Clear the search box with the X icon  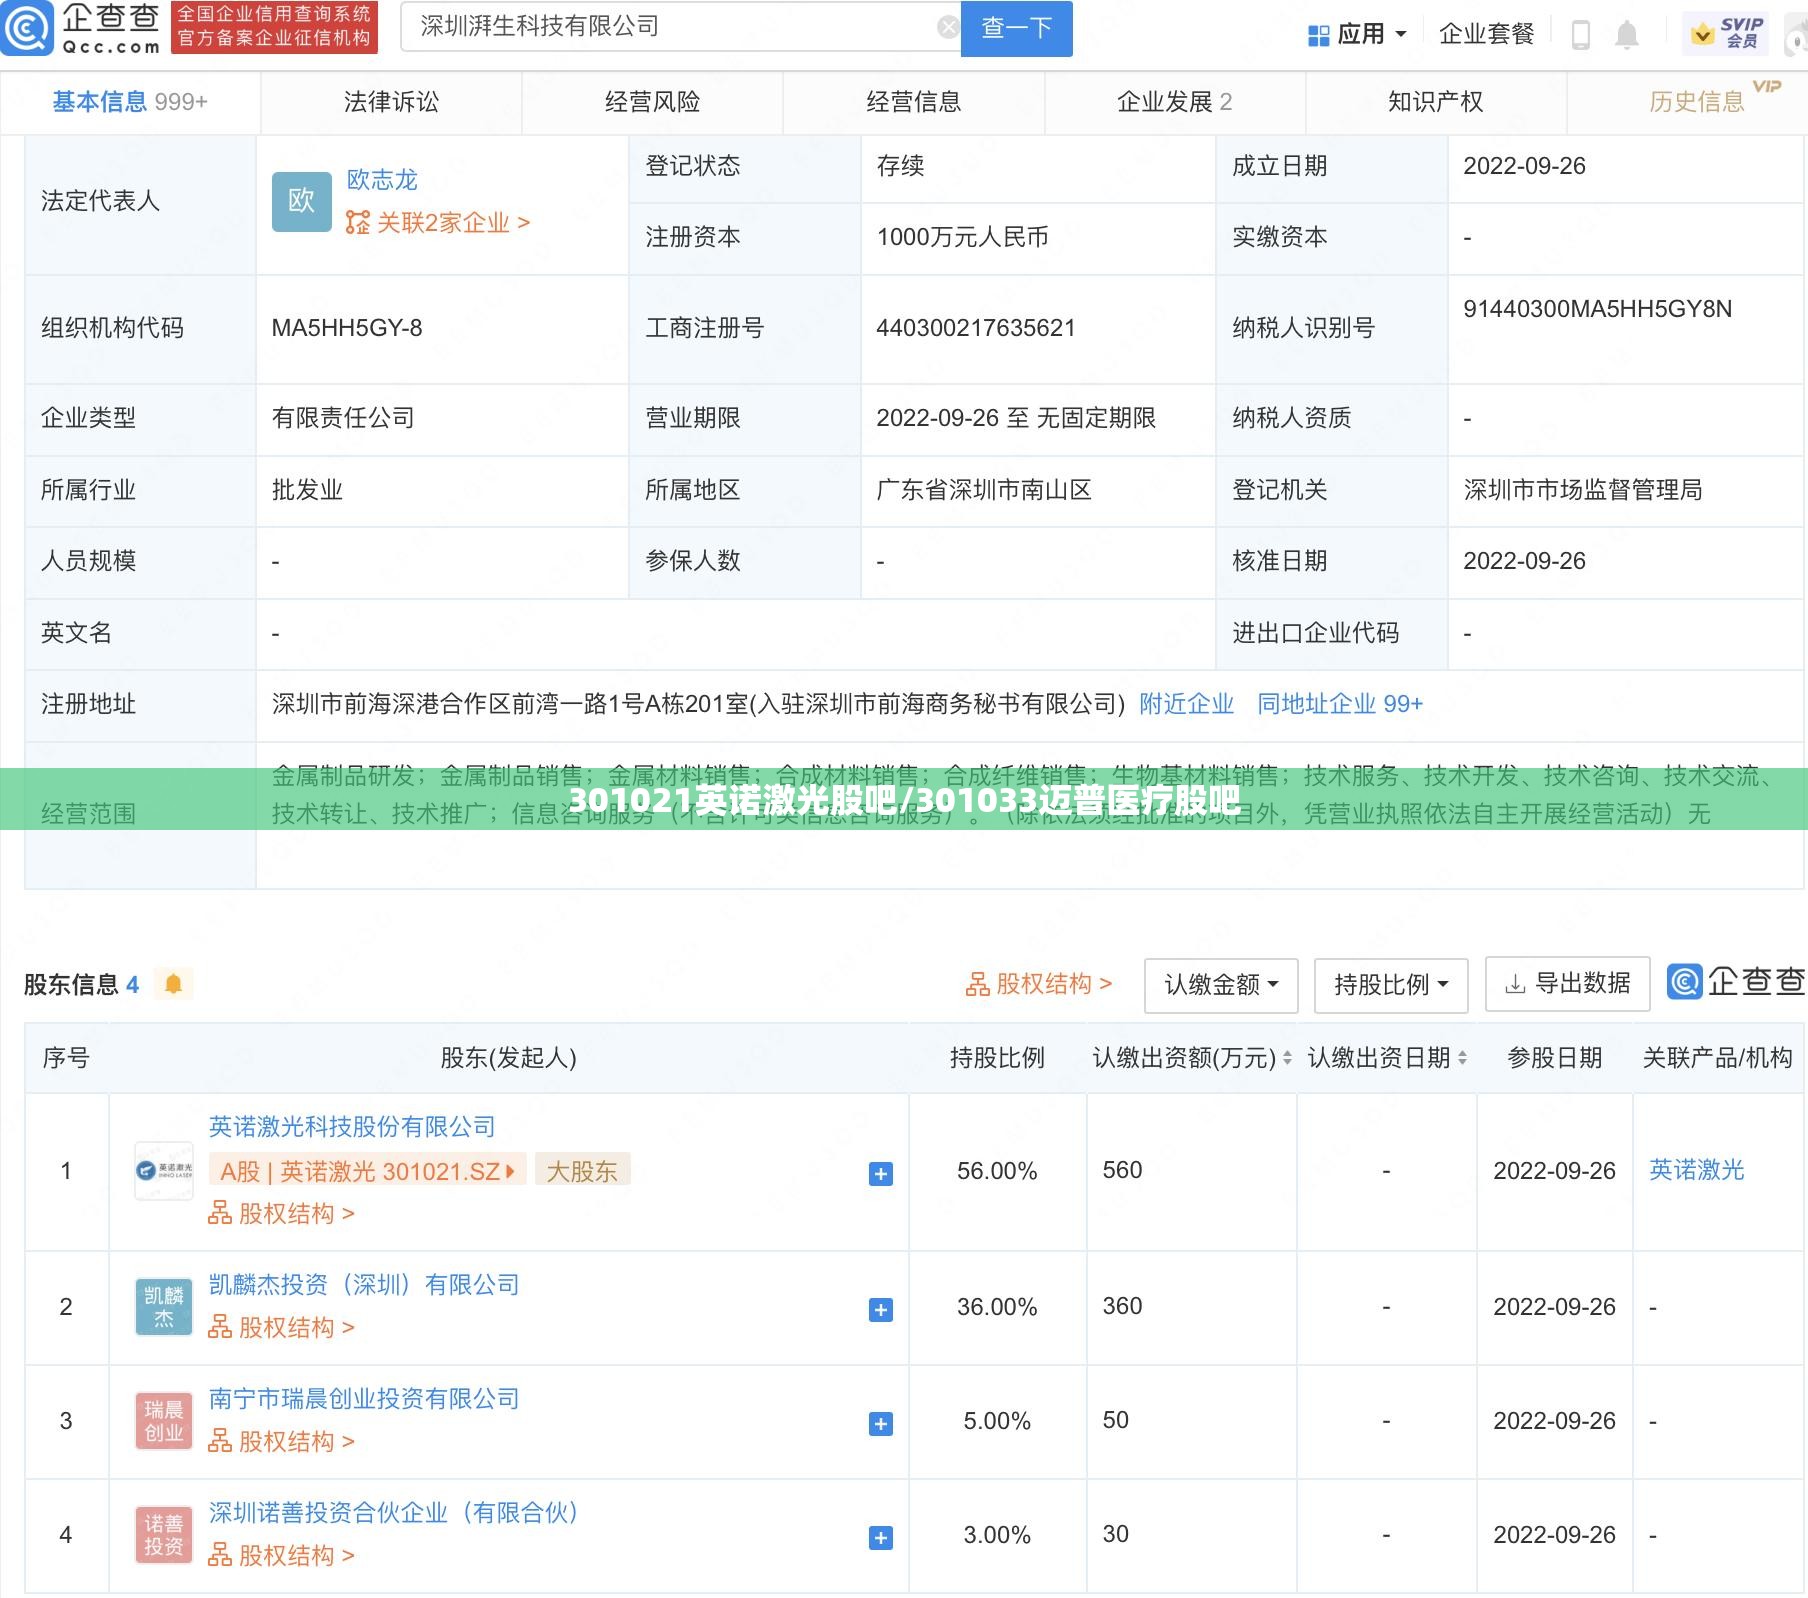[x=948, y=28]
